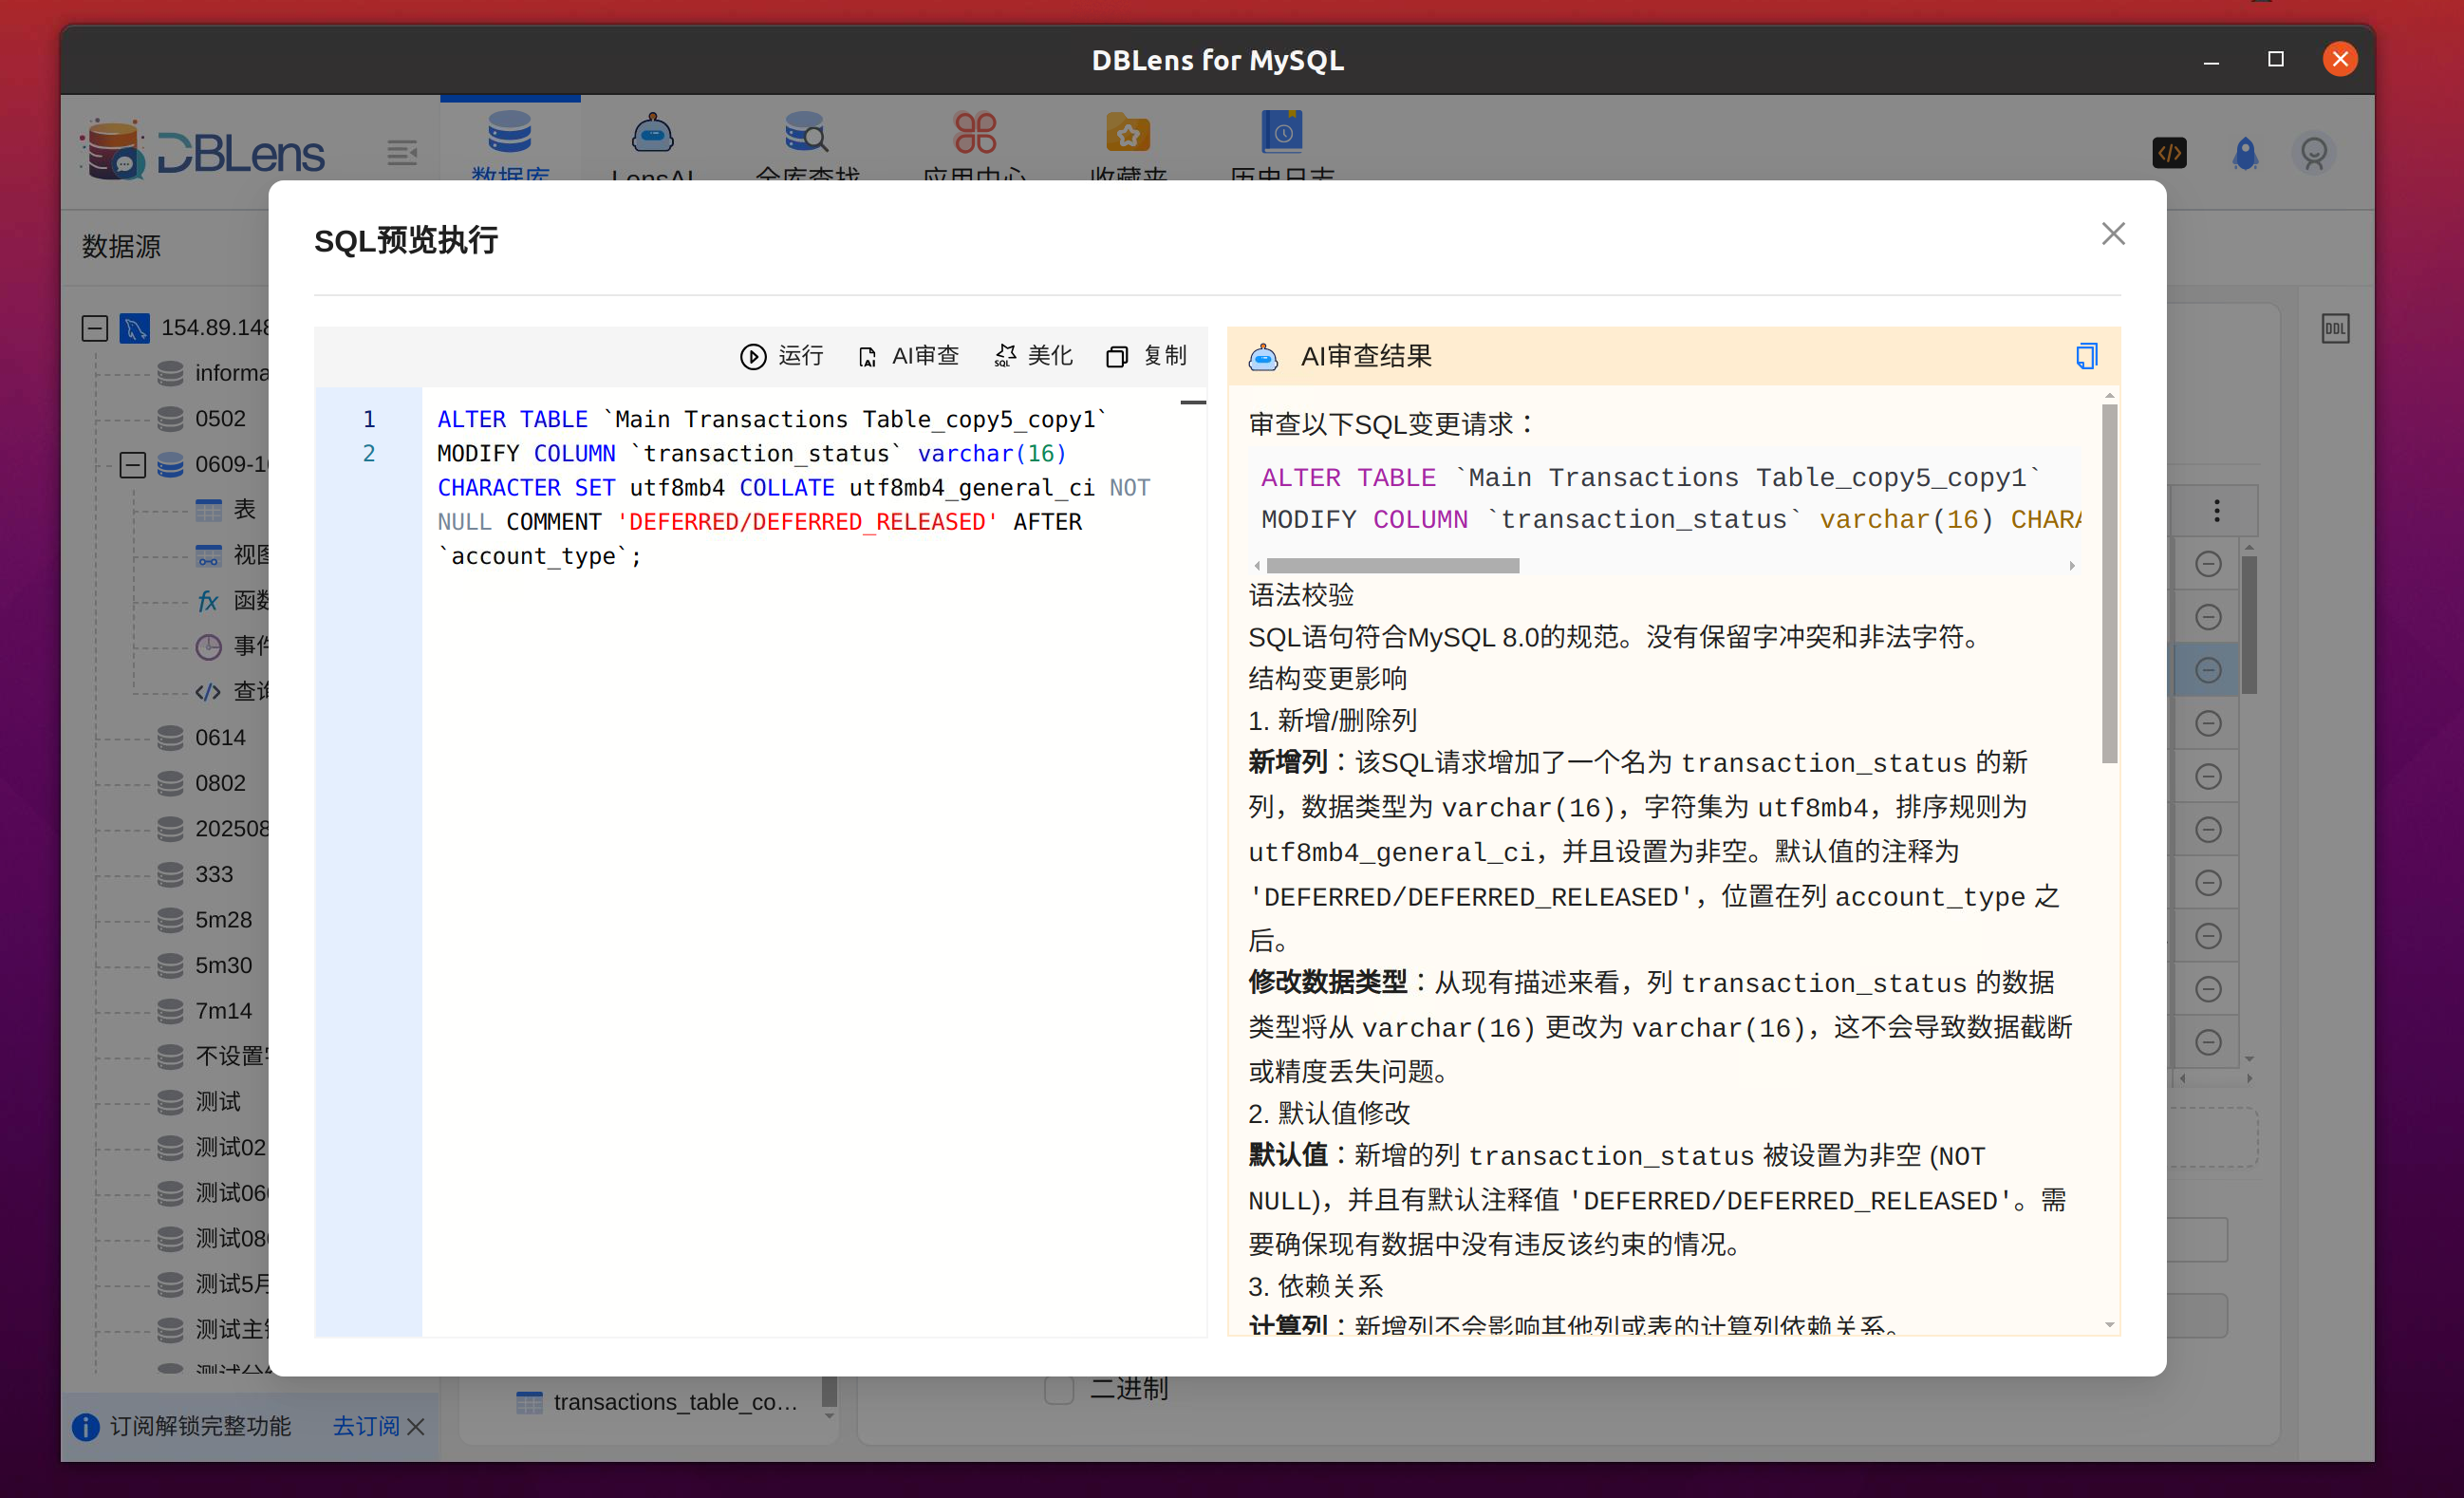Open the 事件 events node
2464x1498 pixels.
pos(232,646)
